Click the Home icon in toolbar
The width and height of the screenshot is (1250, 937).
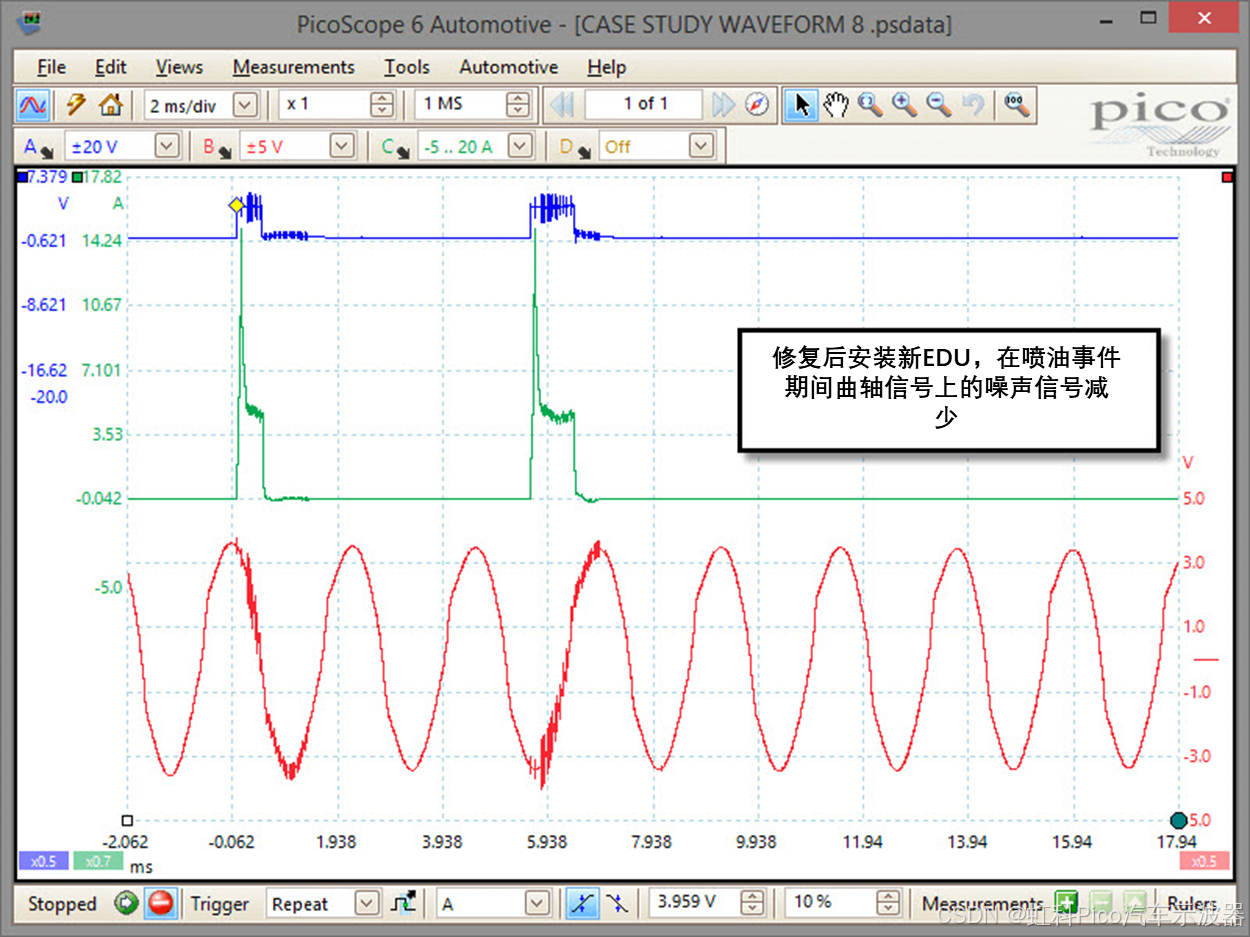pos(111,104)
